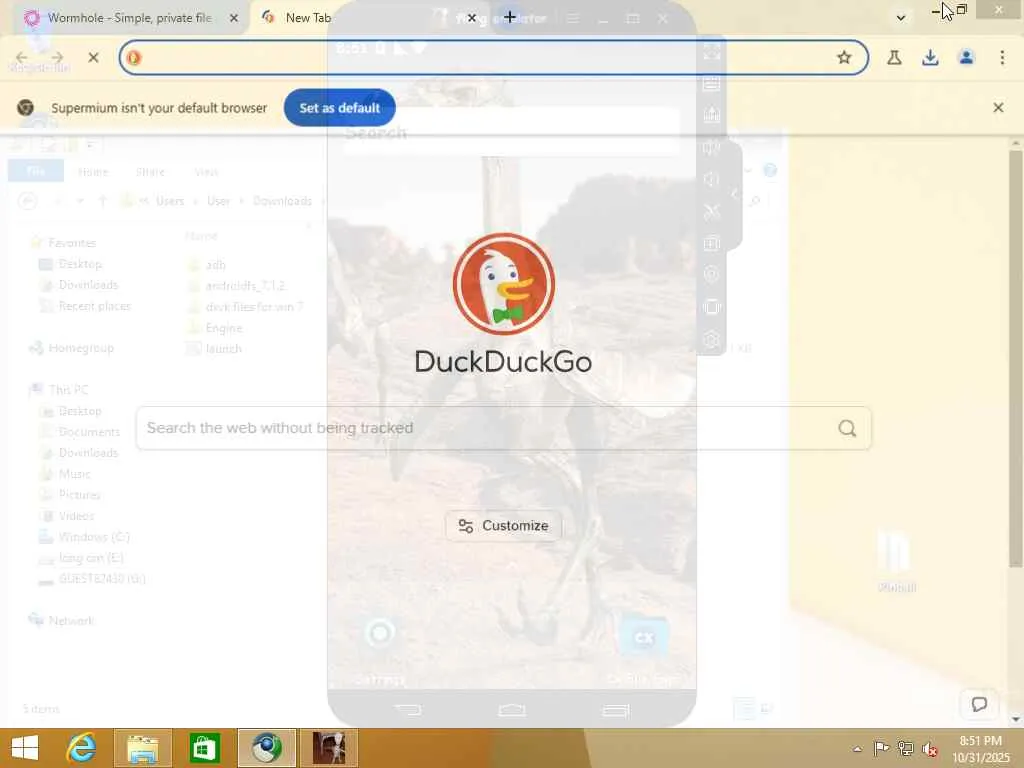Screen dimensions: 1024x768
Task: Close the Wormhole tab
Action: [x=234, y=18]
